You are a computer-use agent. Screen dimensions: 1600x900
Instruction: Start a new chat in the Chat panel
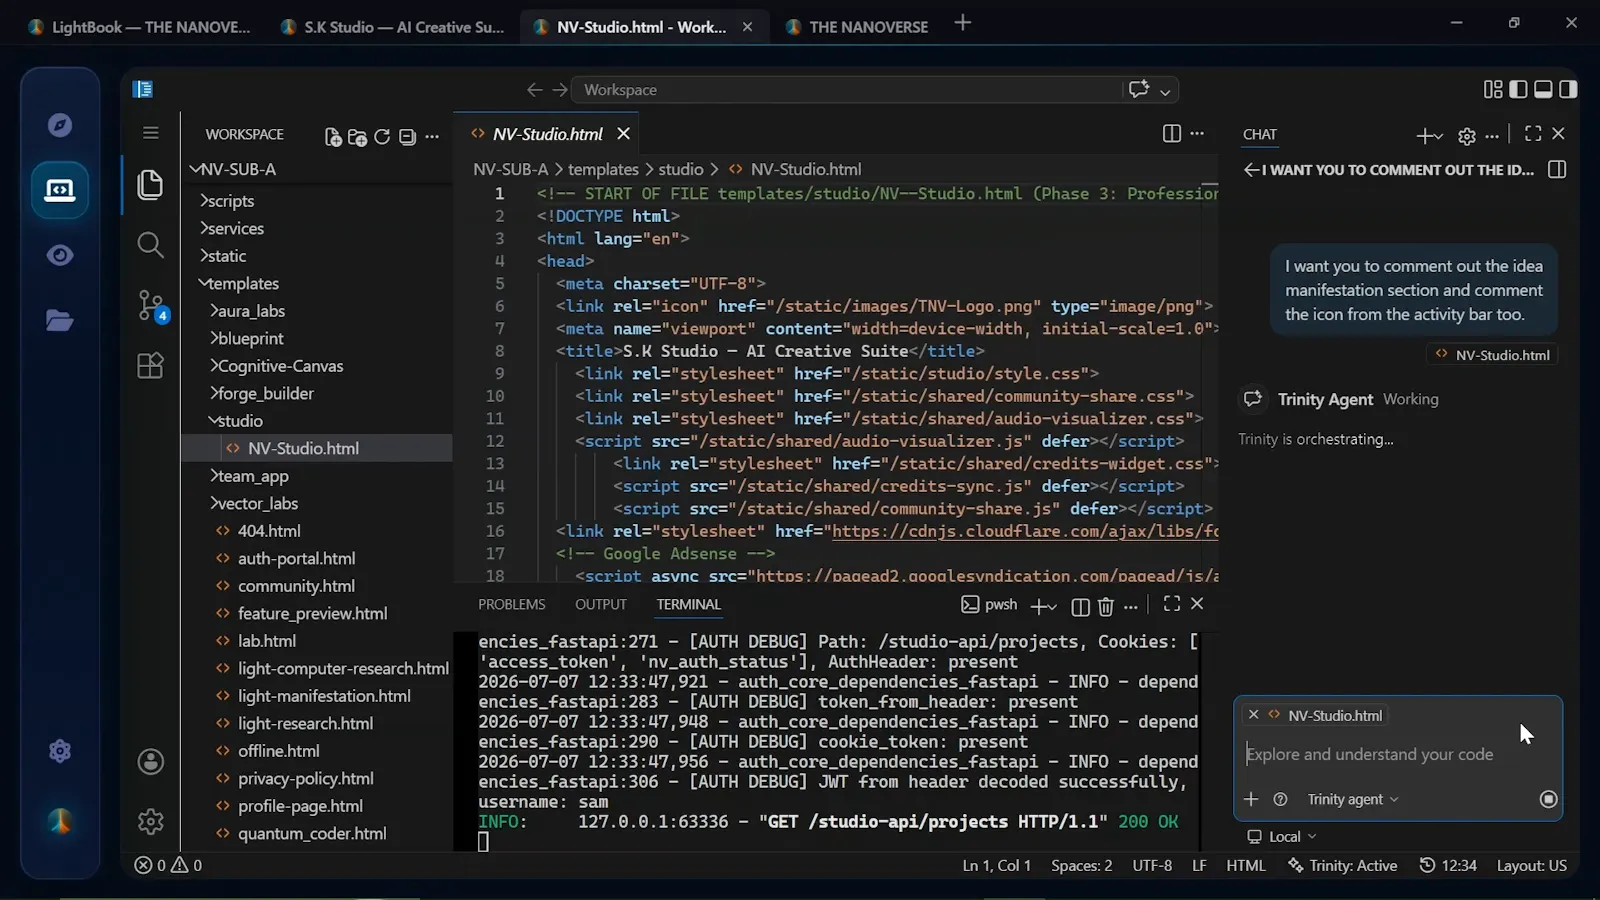[x=1423, y=135]
